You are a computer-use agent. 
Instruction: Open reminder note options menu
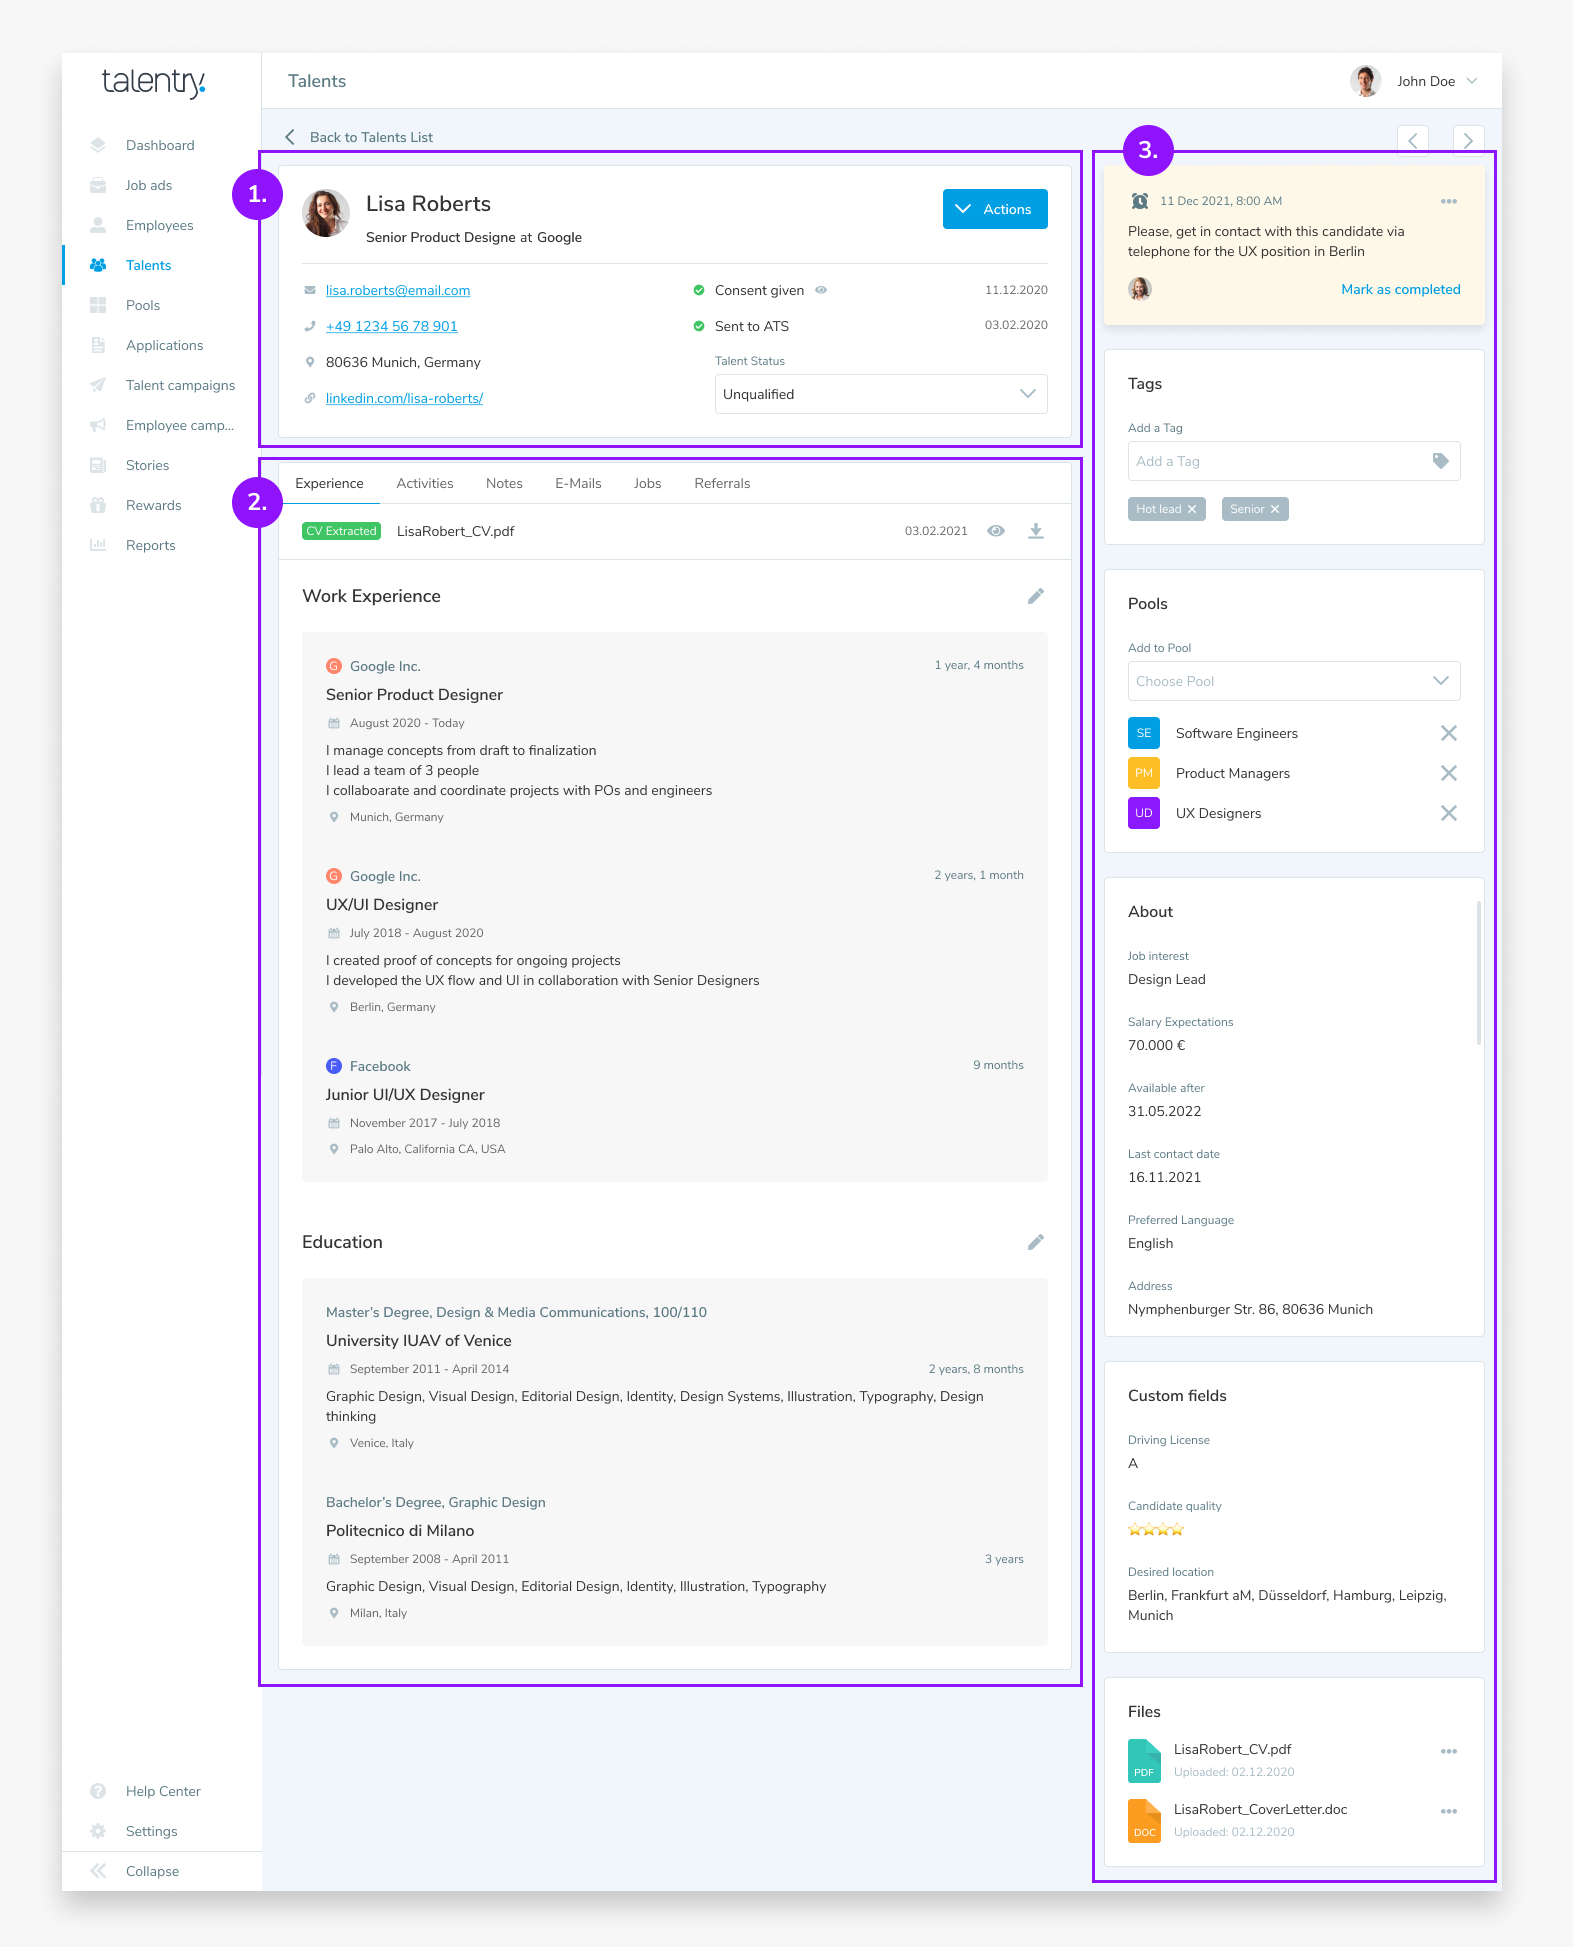point(1448,201)
